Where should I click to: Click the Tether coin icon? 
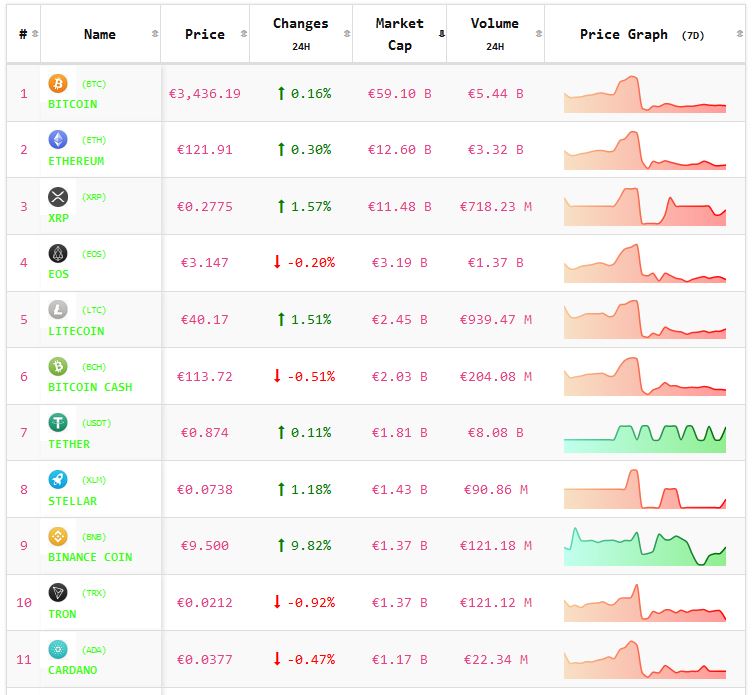[58, 423]
